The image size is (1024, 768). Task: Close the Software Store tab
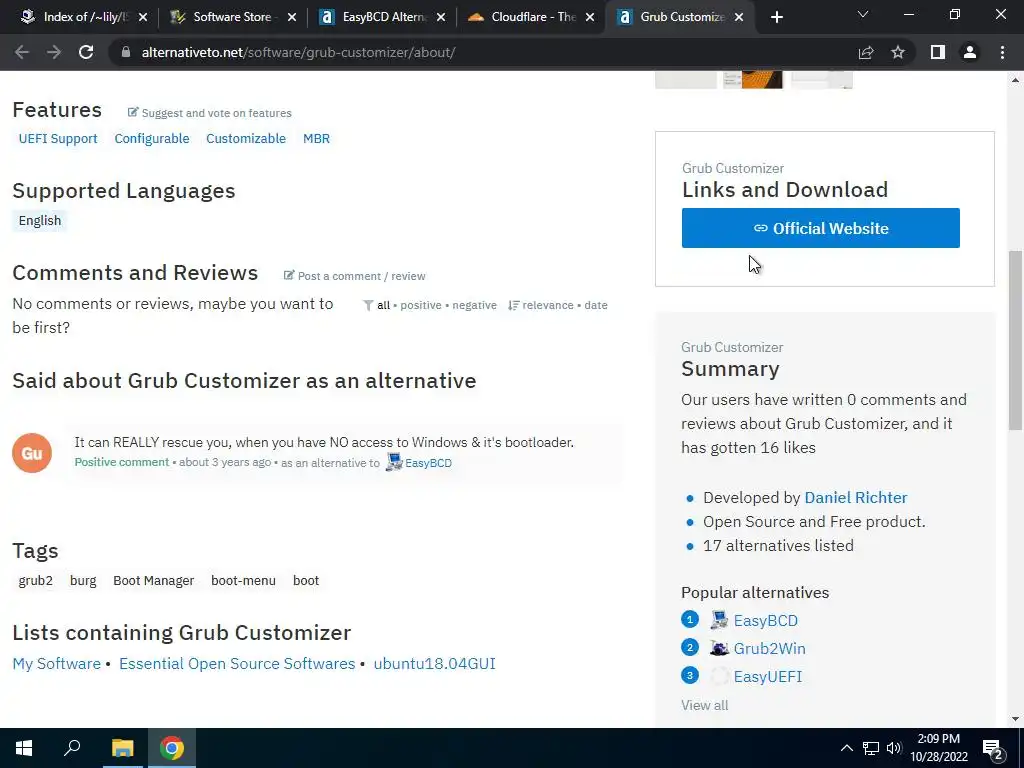(x=292, y=17)
